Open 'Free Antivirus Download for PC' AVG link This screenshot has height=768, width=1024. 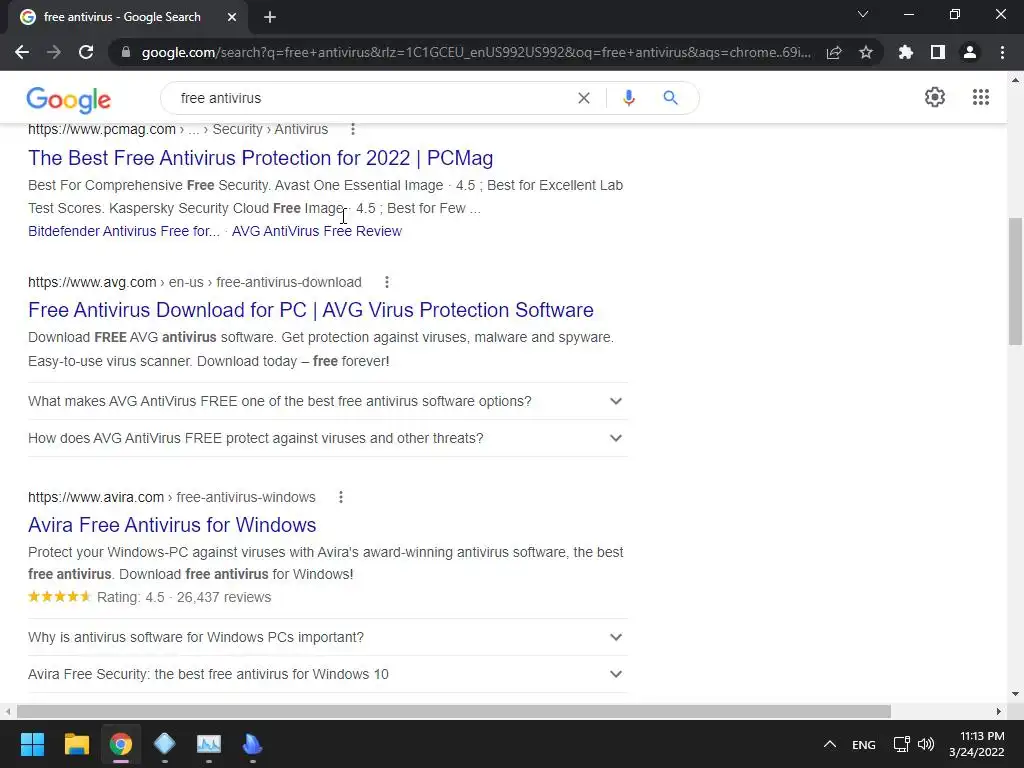coord(311,310)
